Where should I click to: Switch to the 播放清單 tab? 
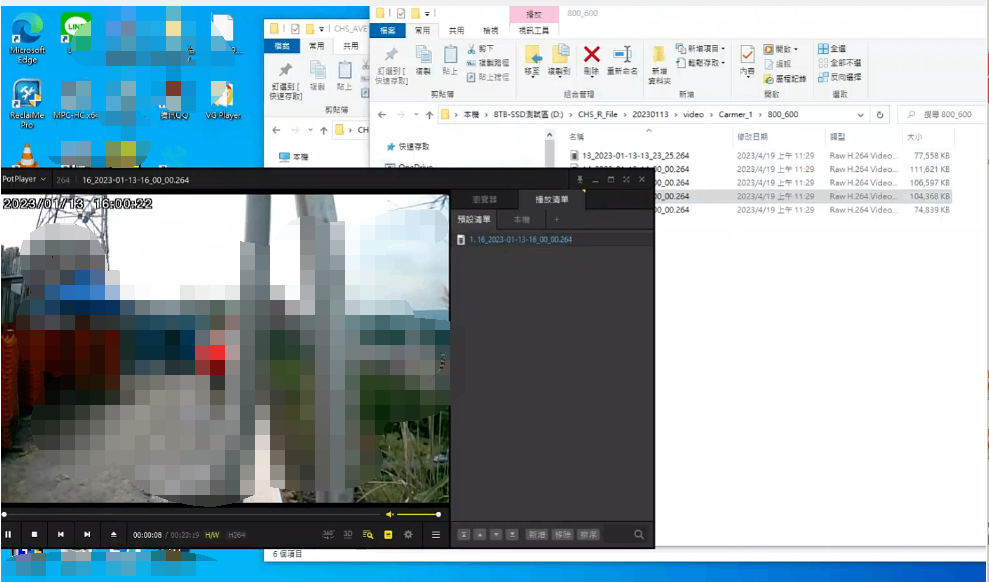551,199
